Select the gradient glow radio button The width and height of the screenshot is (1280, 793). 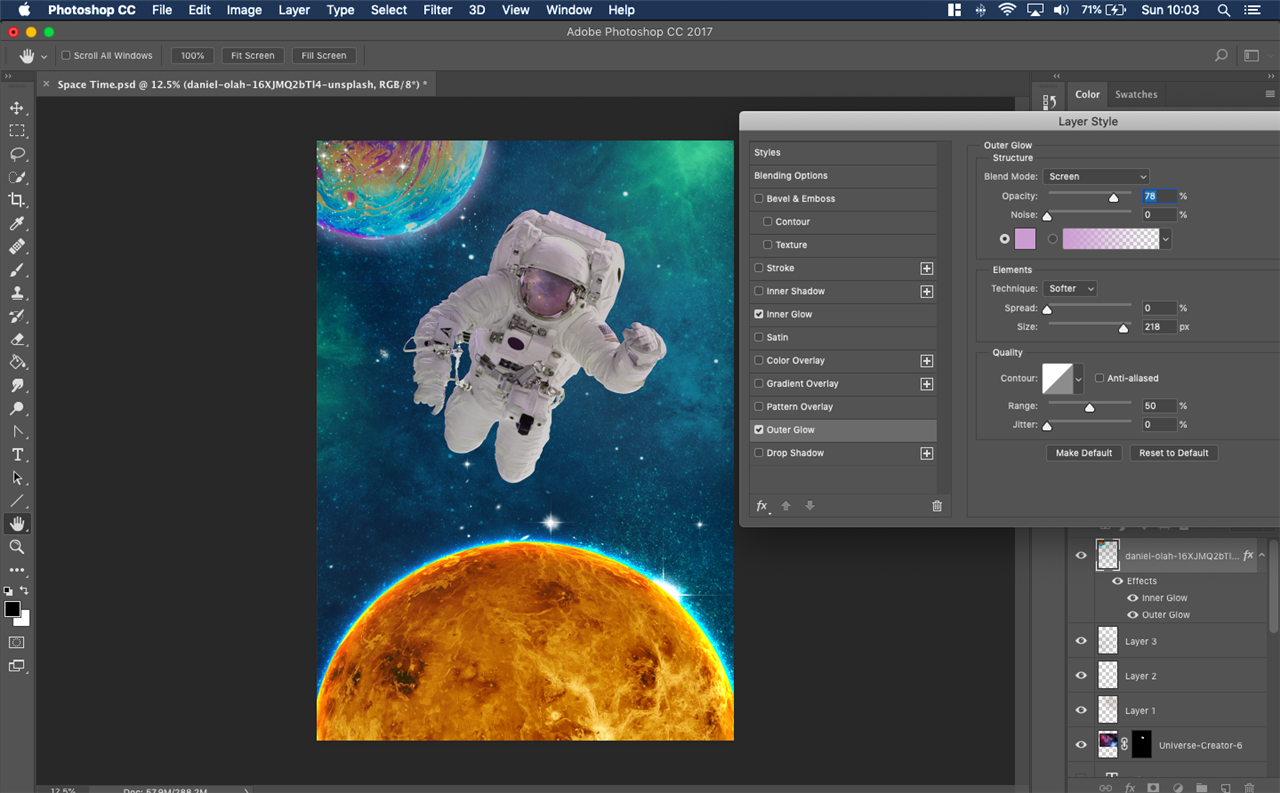click(x=1053, y=239)
